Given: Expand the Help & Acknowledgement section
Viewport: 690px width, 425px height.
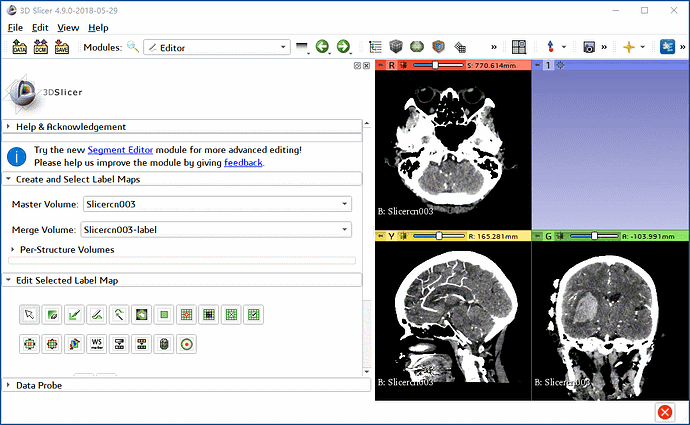Looking at the screenshot, I should point(182,127).
